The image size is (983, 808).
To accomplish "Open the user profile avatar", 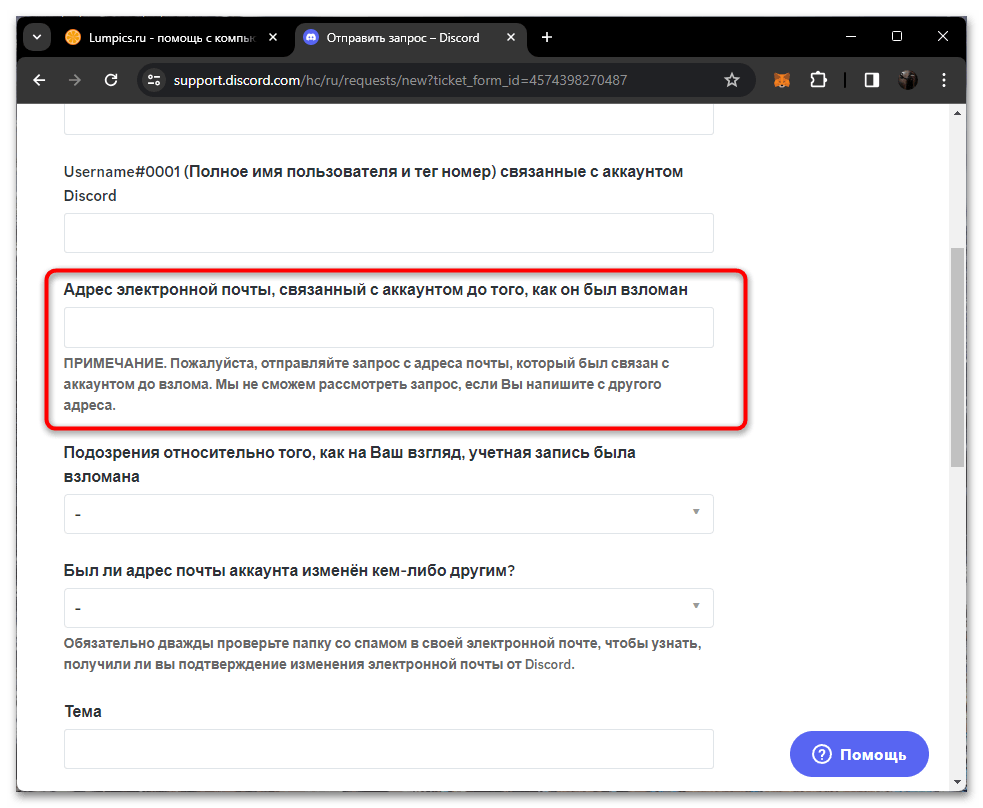I will pyautogui.click(x=908, y=80).
